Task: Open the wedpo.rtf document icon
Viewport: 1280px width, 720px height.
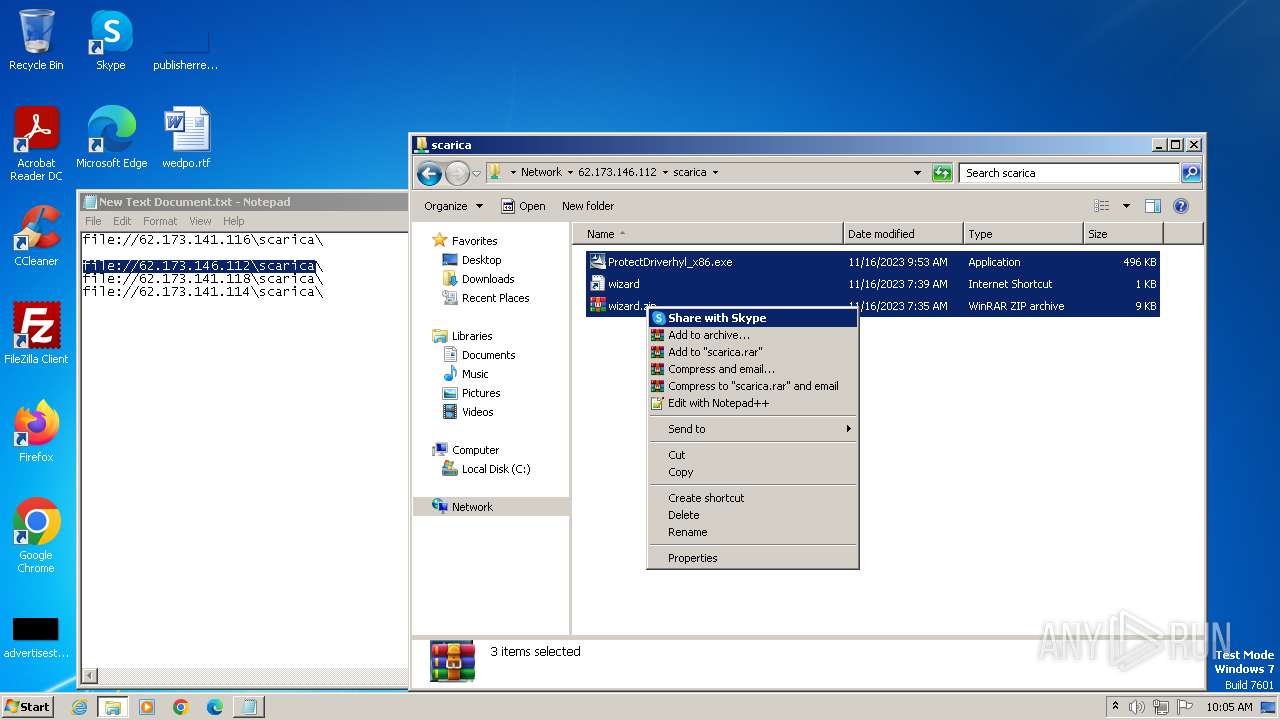Action: pyautogui.click(x=186, y=138)
